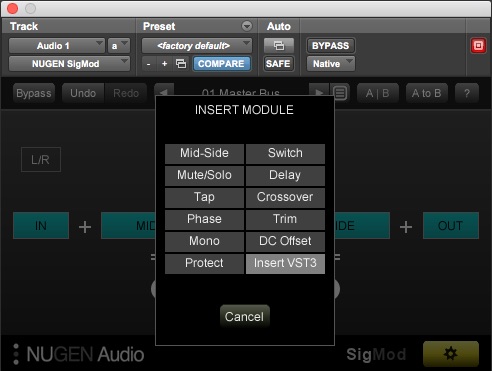Screen dimensions: 492x371
Task: Go to next SigMod preset arrow
Action: pyautogui.click(x=319, y=93)
